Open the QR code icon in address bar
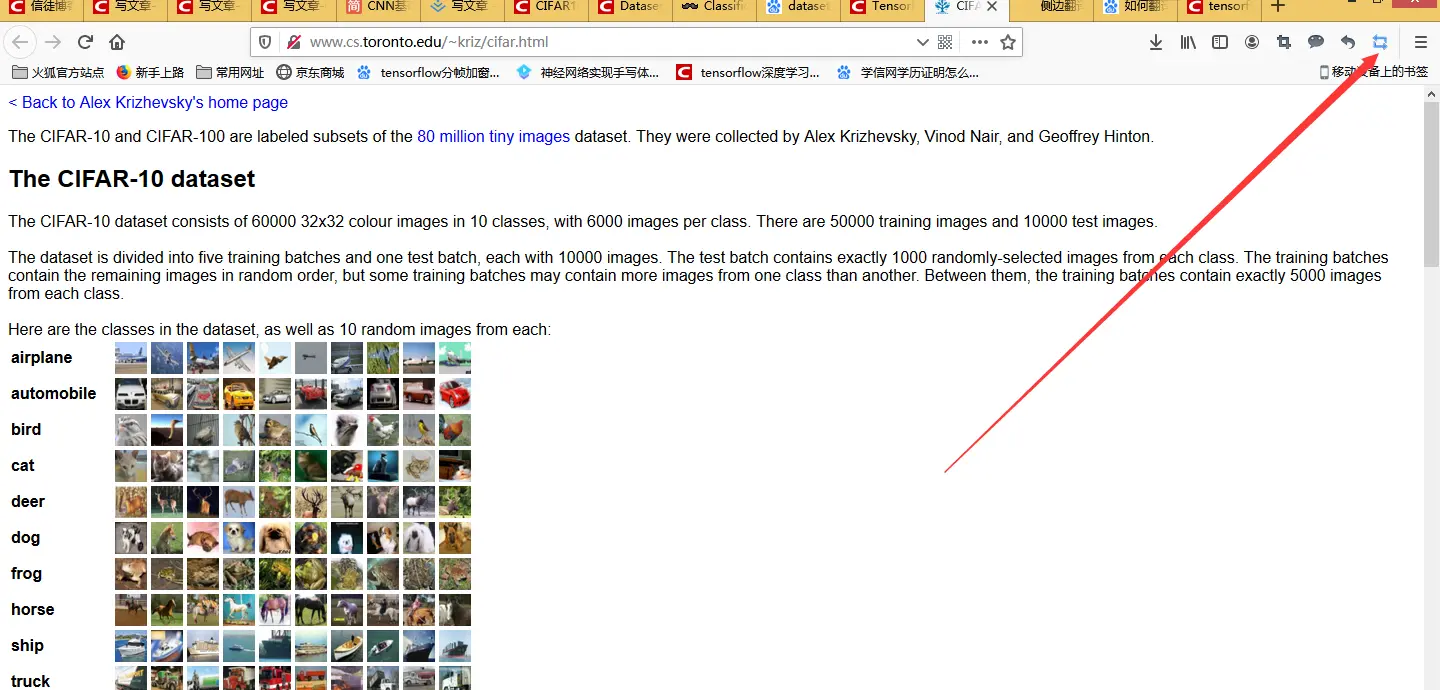This screenshot has width=1440, height=690. point(945,42)
